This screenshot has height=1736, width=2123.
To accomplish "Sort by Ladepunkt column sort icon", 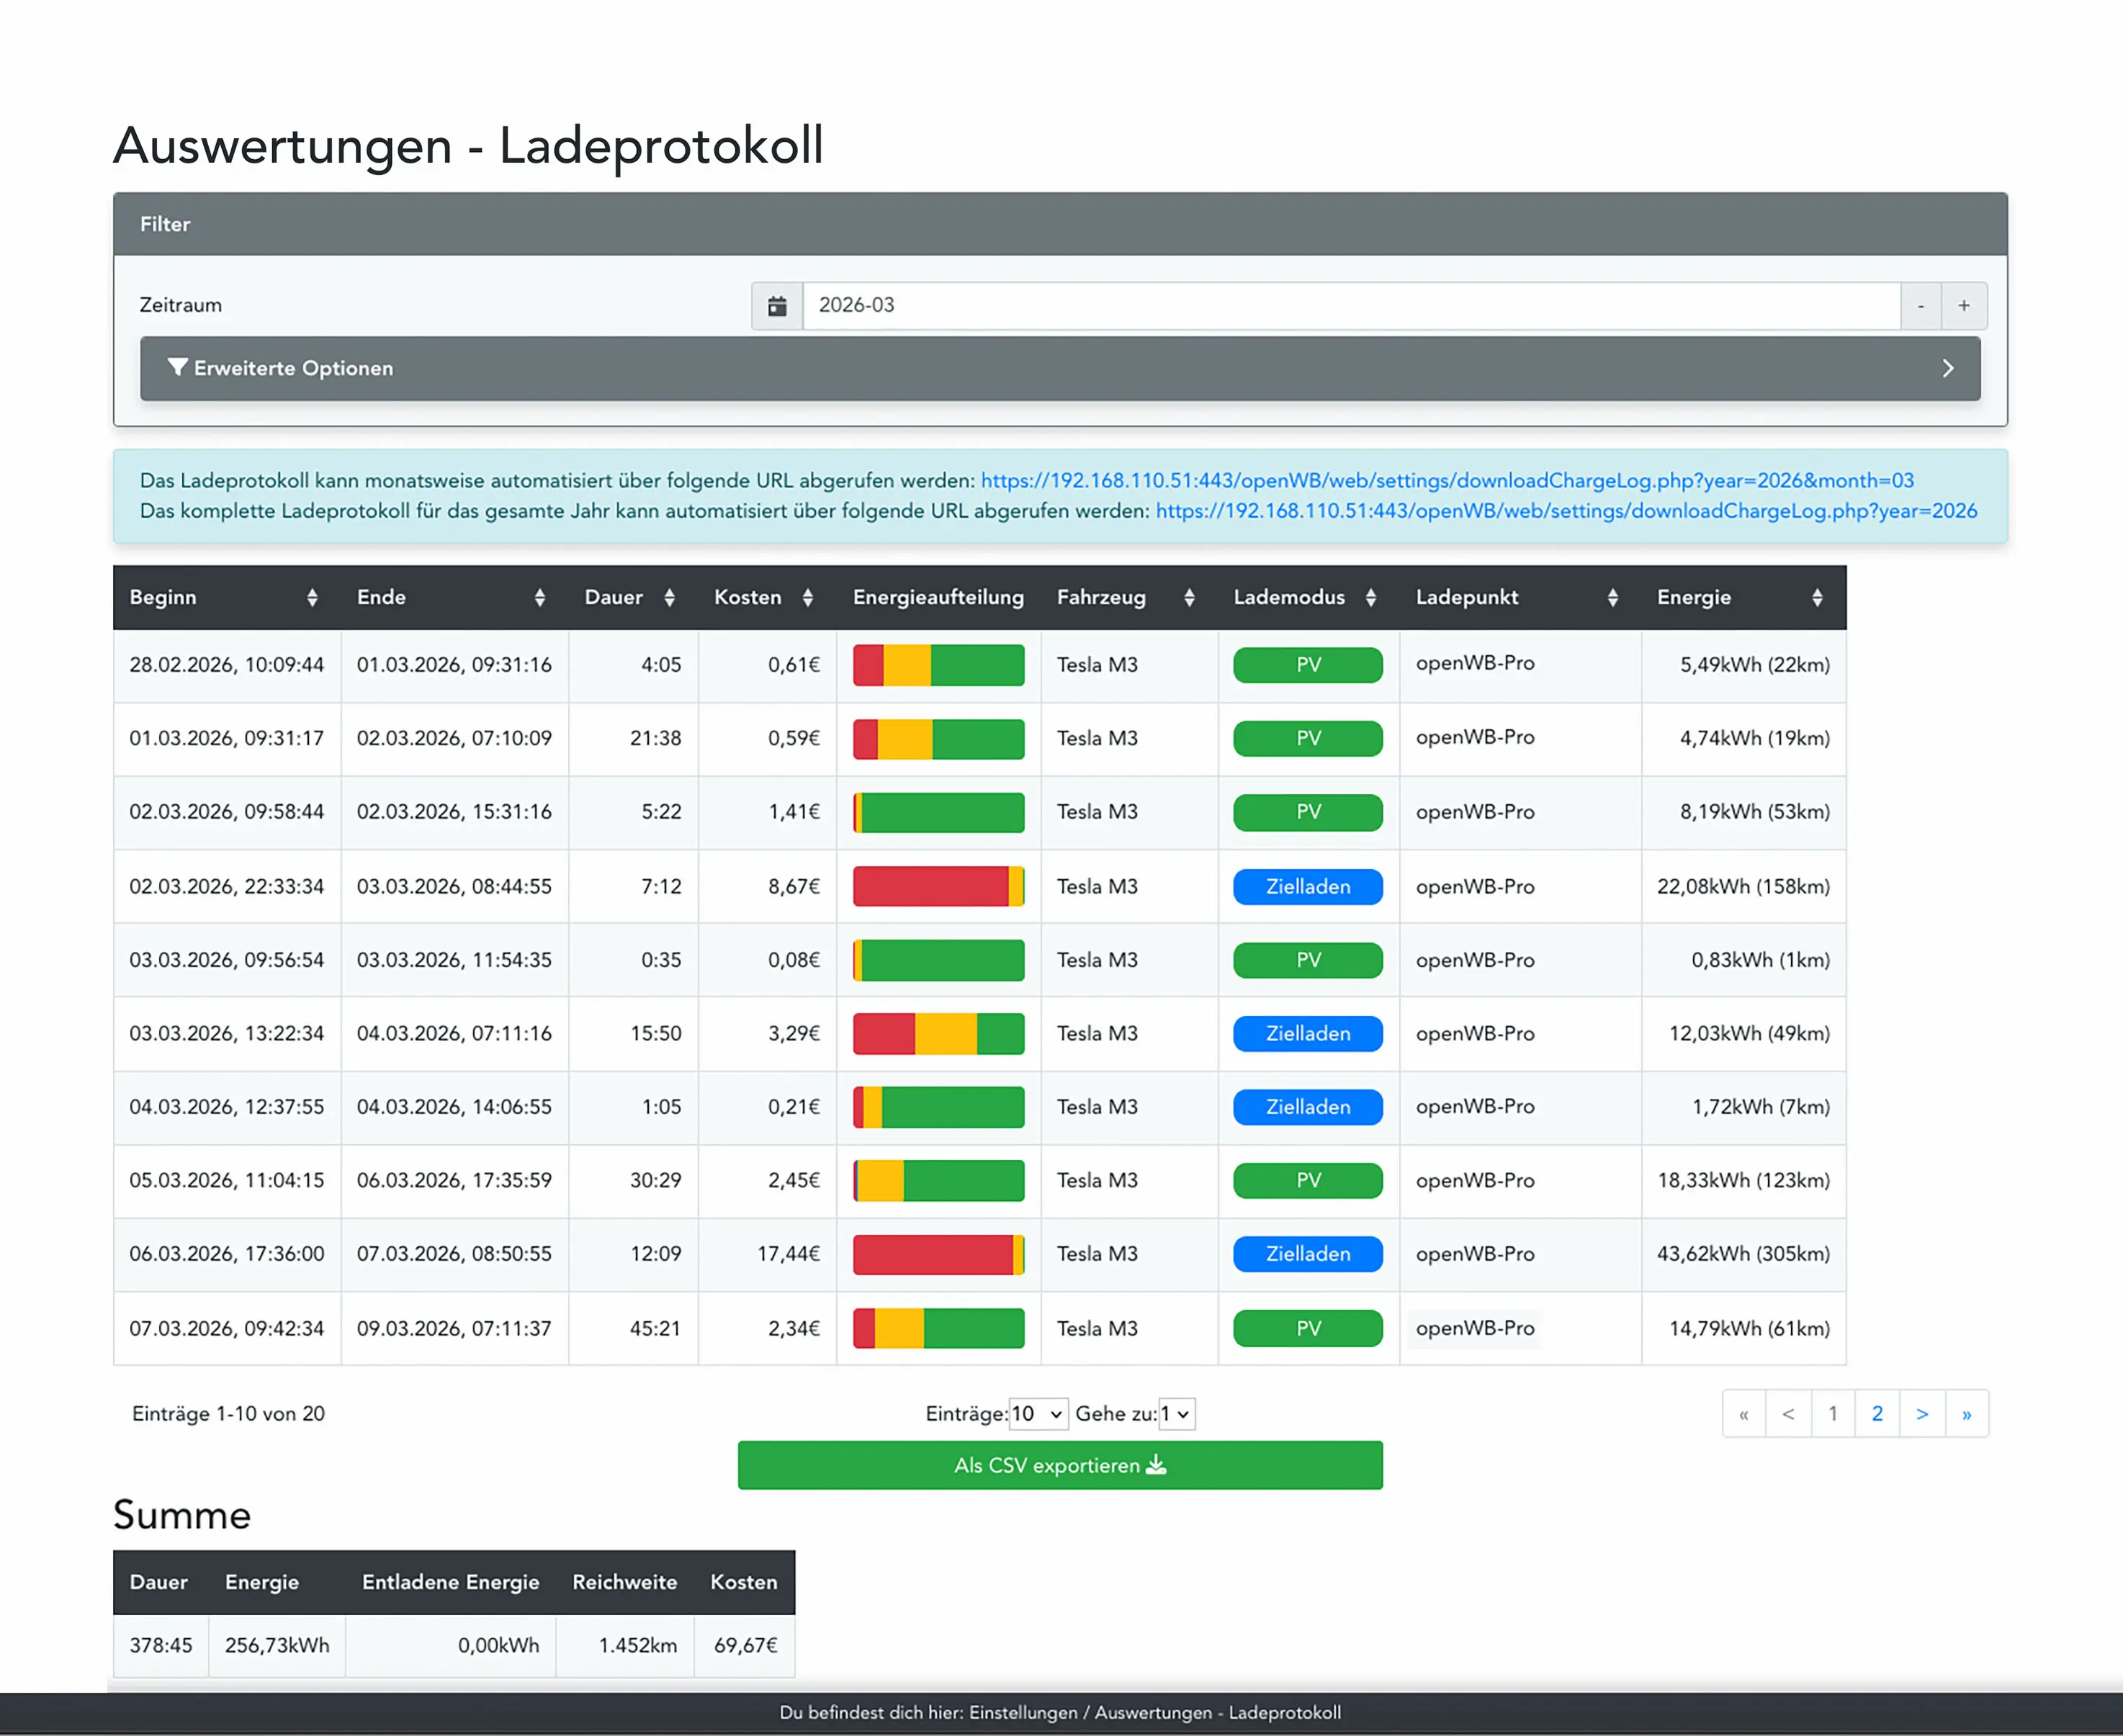I will tap(1612, 597).
